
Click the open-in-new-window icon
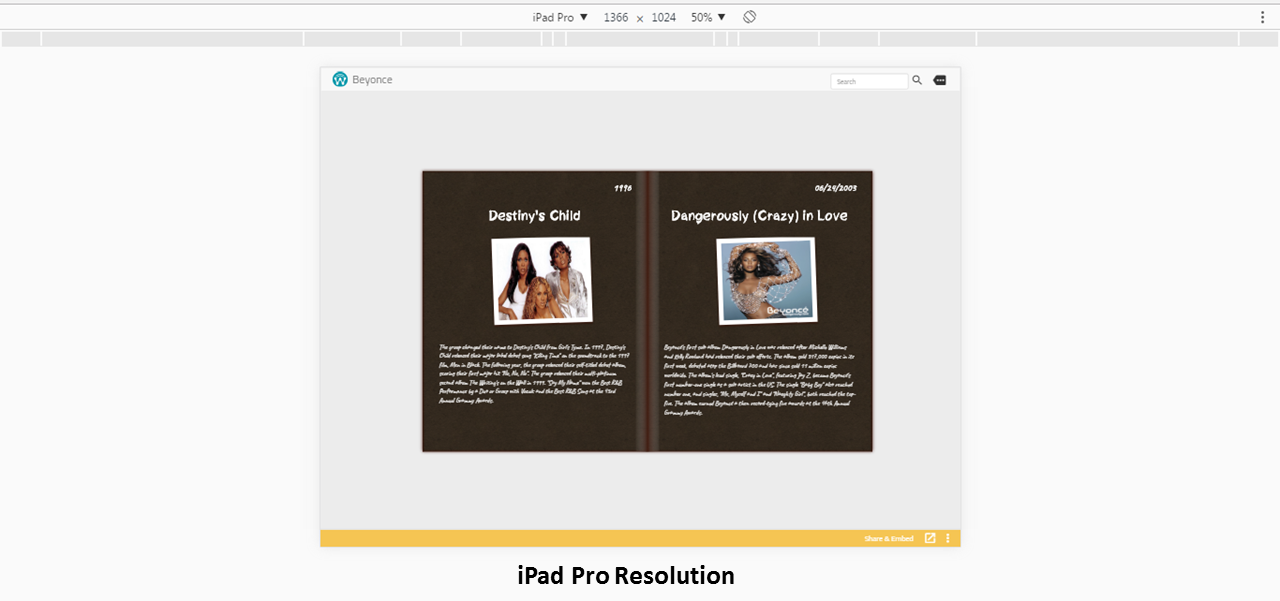coord(930,538)
